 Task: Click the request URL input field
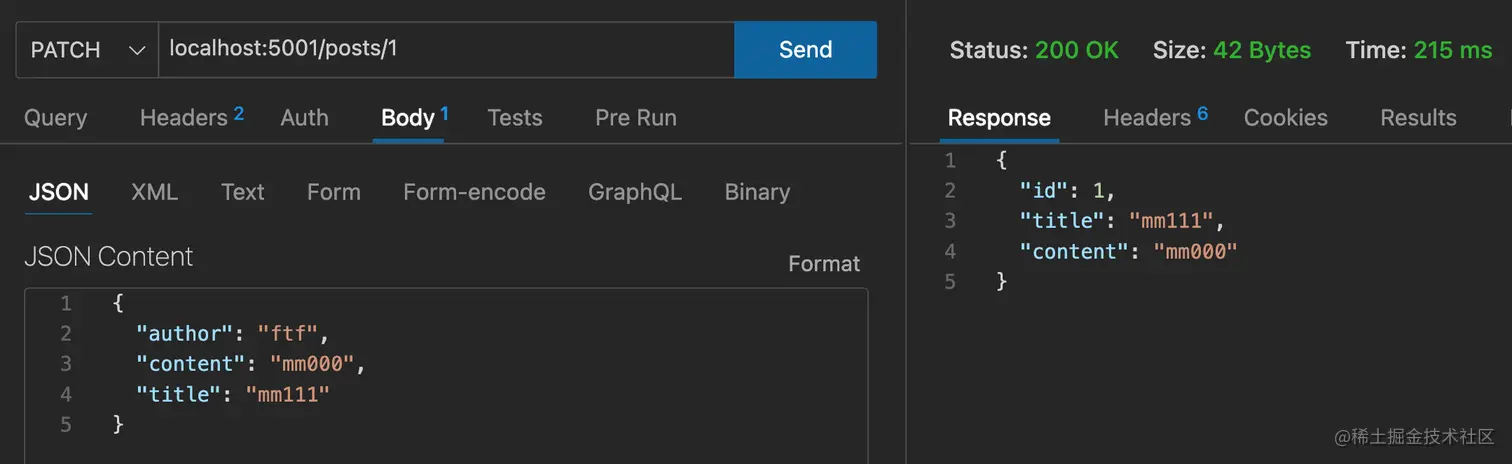point(445,49)
